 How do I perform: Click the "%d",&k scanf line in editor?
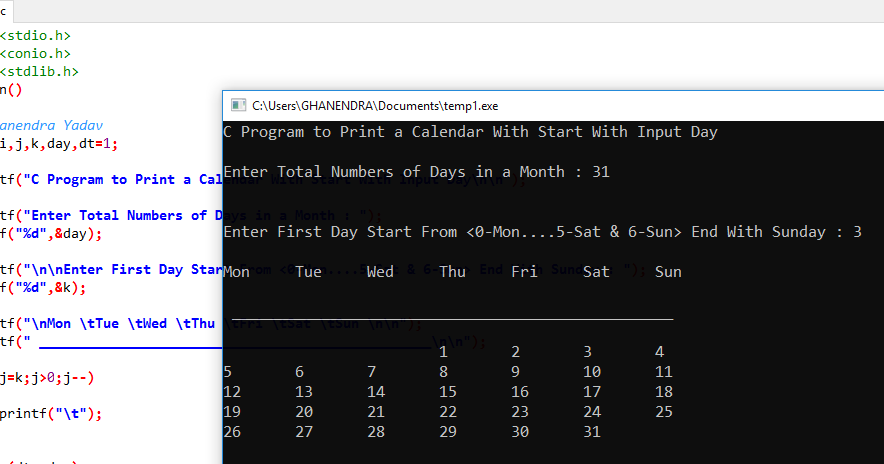point(43,288)
